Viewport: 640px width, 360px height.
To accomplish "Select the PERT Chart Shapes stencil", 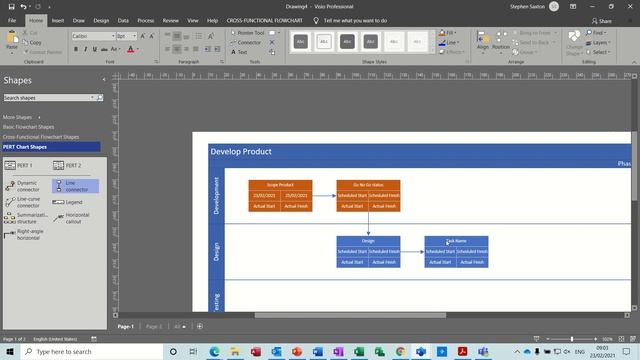I will click(x=51, y=147).
